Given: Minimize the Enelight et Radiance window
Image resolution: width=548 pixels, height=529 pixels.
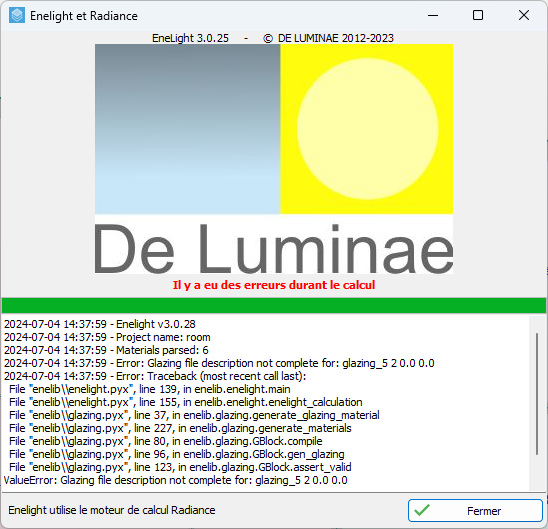Looking at the screenshot, I should pos(433,15).
